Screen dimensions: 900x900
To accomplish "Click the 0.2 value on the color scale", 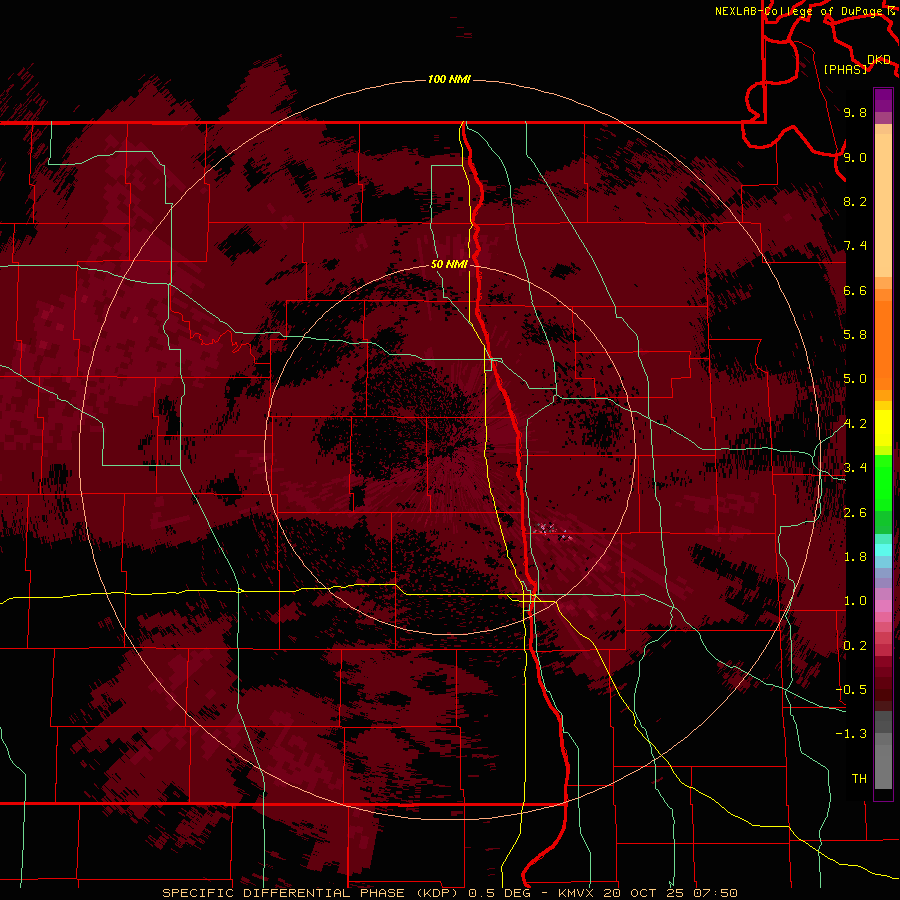I will point(855,646).
